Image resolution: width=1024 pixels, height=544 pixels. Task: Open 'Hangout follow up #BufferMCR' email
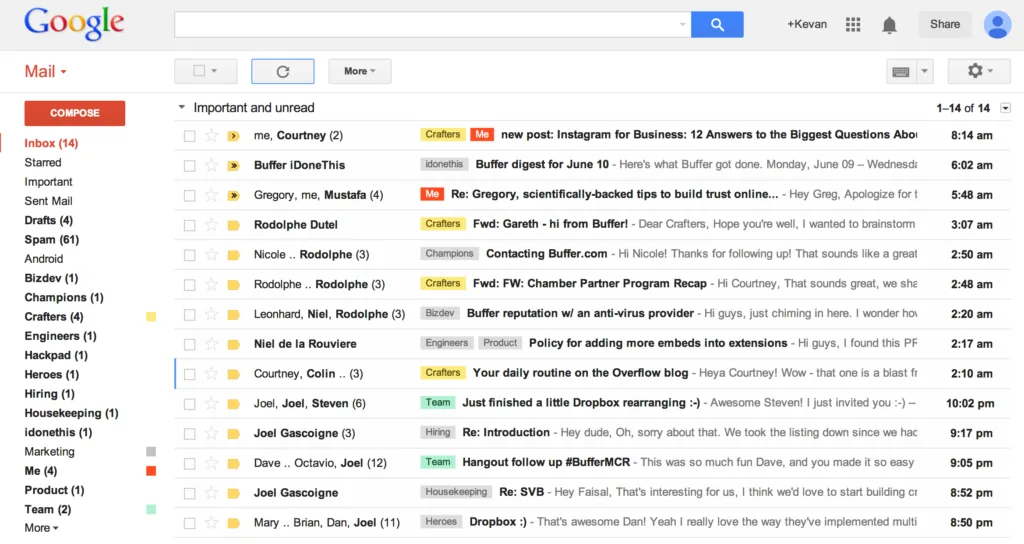pyautogui.click(x=546, y=462)
